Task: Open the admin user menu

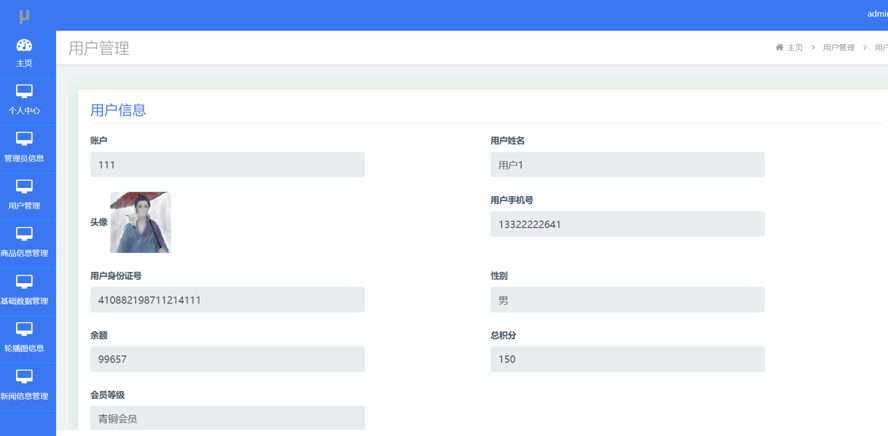Action: [876, 14]
